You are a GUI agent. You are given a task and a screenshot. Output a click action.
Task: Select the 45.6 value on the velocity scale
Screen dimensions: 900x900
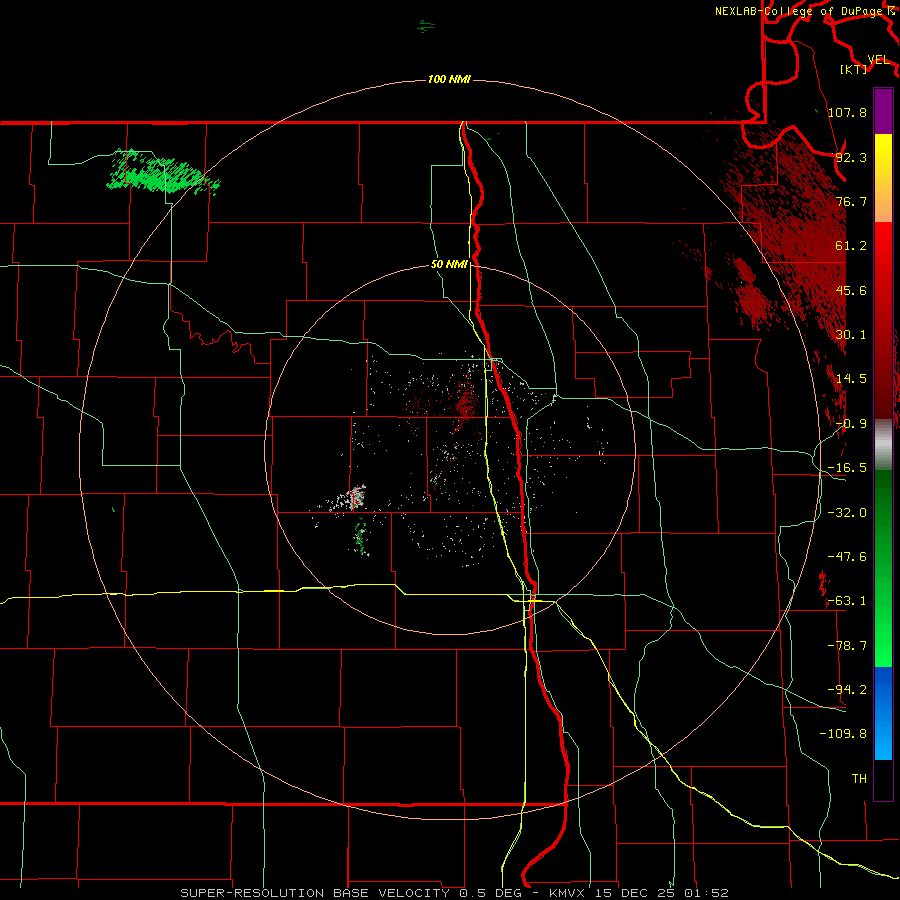[851, 290]
